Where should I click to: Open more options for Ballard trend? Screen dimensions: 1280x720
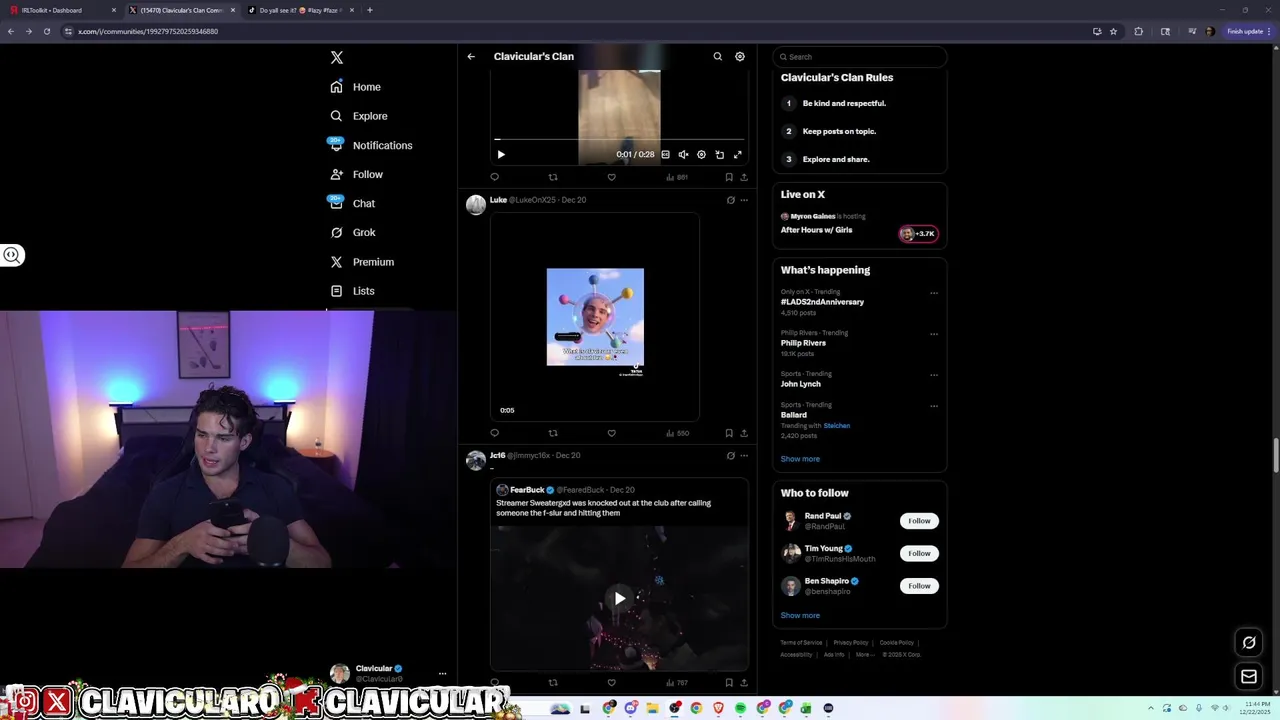pyautogui.click(x=934, y=406)
